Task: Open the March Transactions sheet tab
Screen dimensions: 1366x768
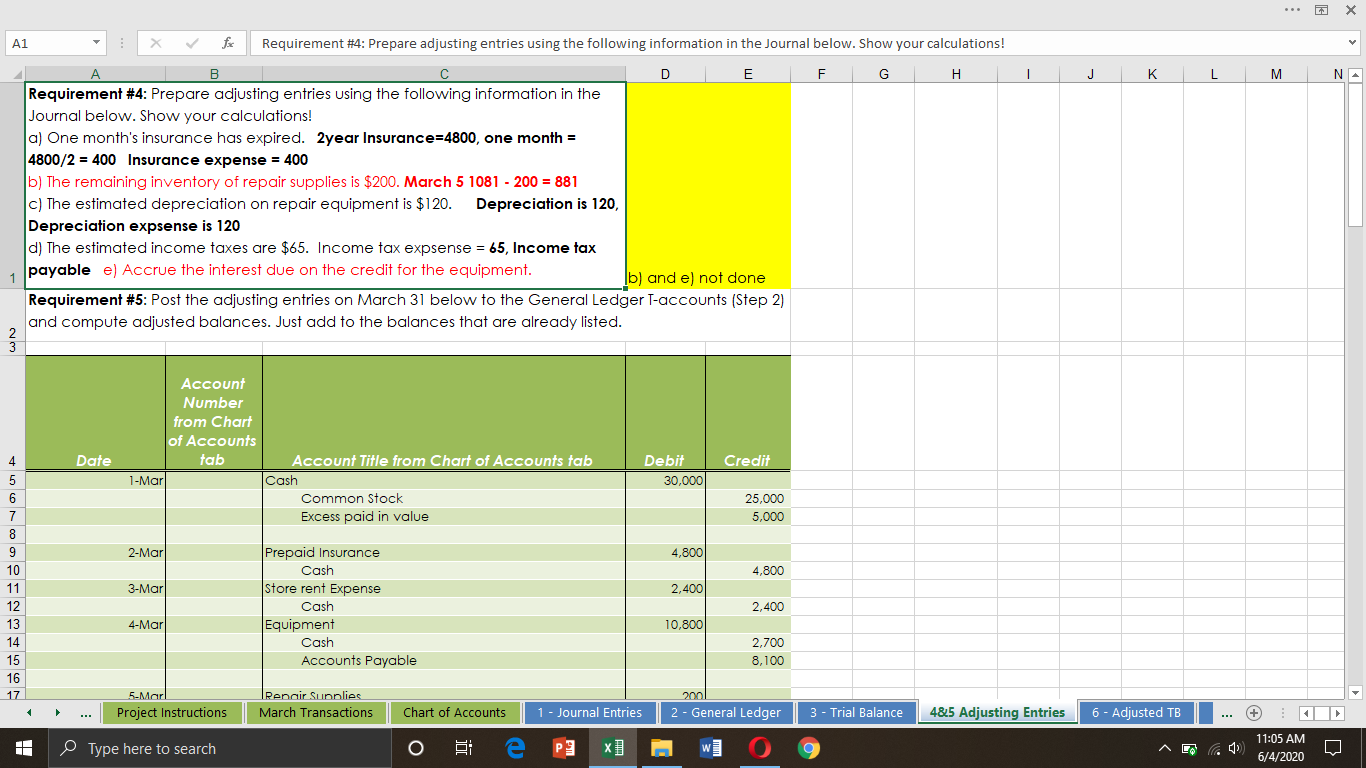Action: [x=316, y=713]
